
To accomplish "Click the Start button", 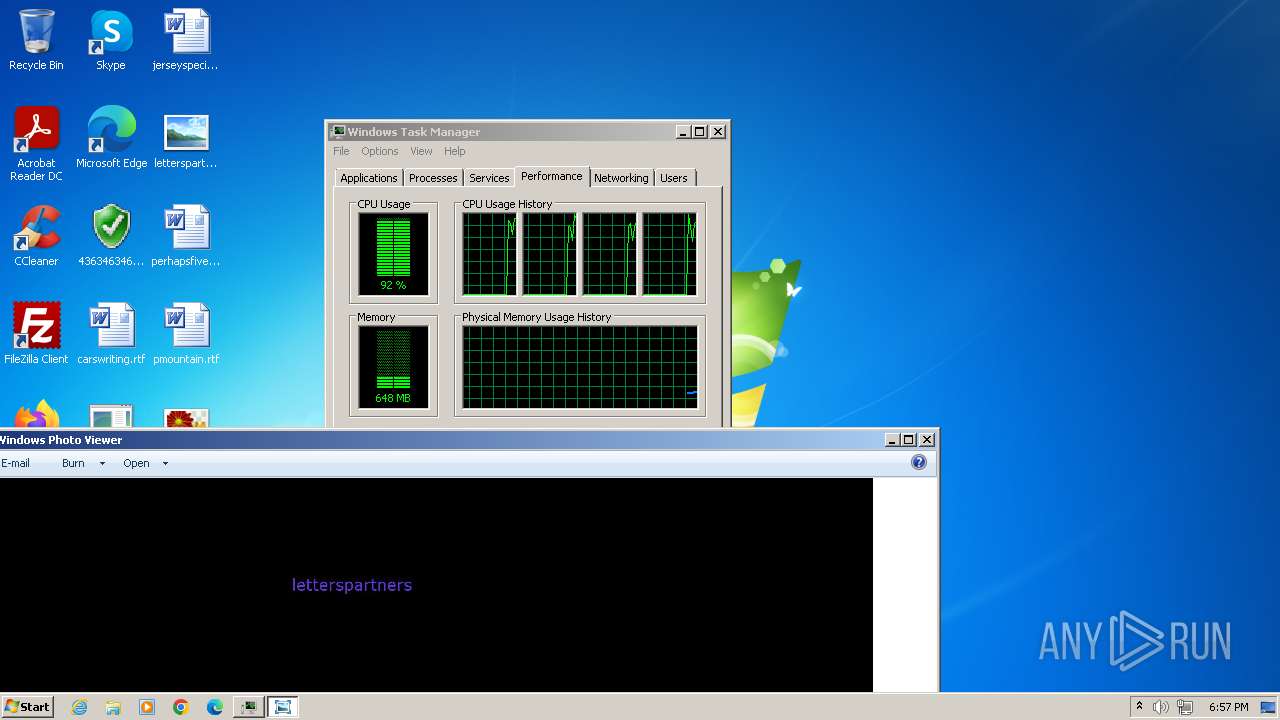I will [x=27, y=707].
